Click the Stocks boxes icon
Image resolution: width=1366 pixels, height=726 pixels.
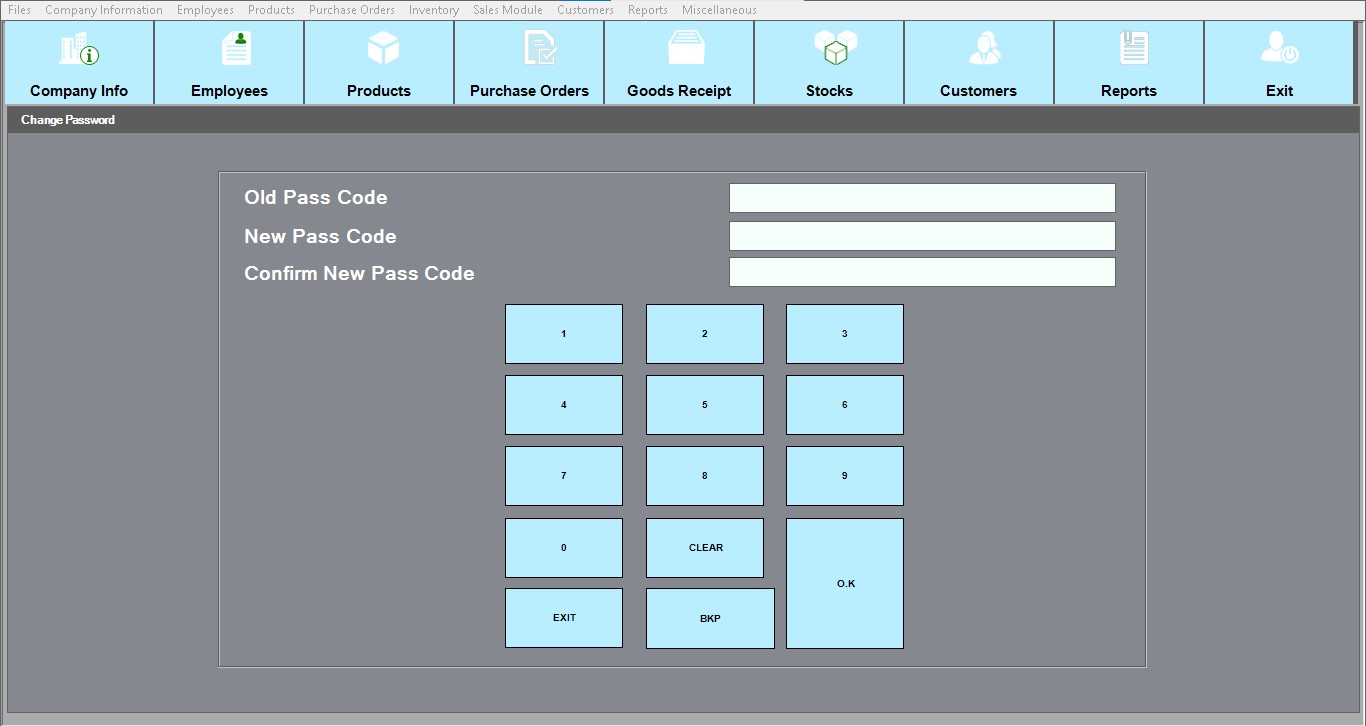[835, 48]
